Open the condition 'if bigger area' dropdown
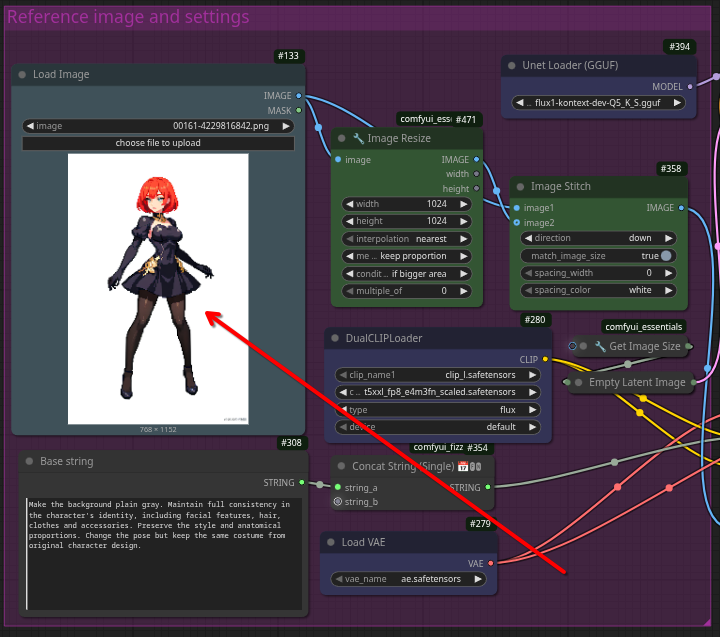 point(406,274)
